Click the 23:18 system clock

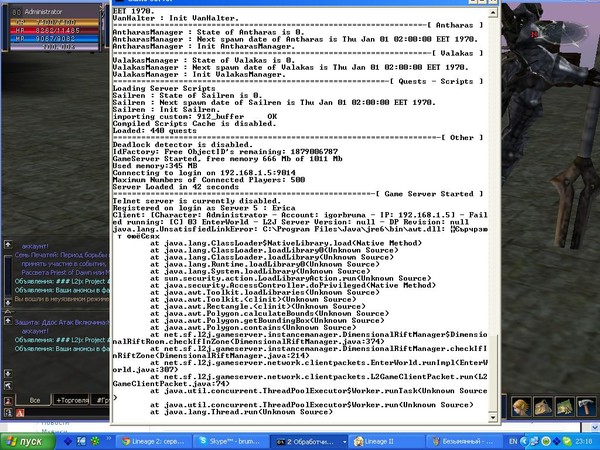[x=583, y=442]
